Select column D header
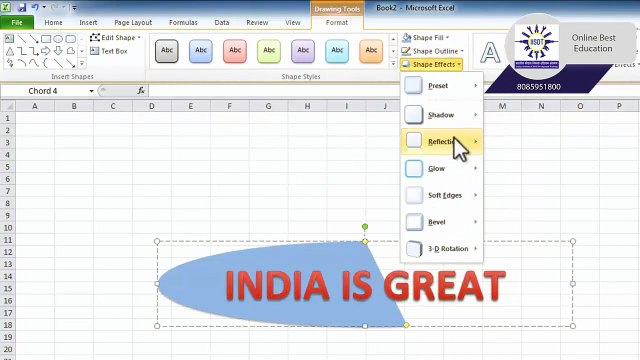 (x=151, y=106)
